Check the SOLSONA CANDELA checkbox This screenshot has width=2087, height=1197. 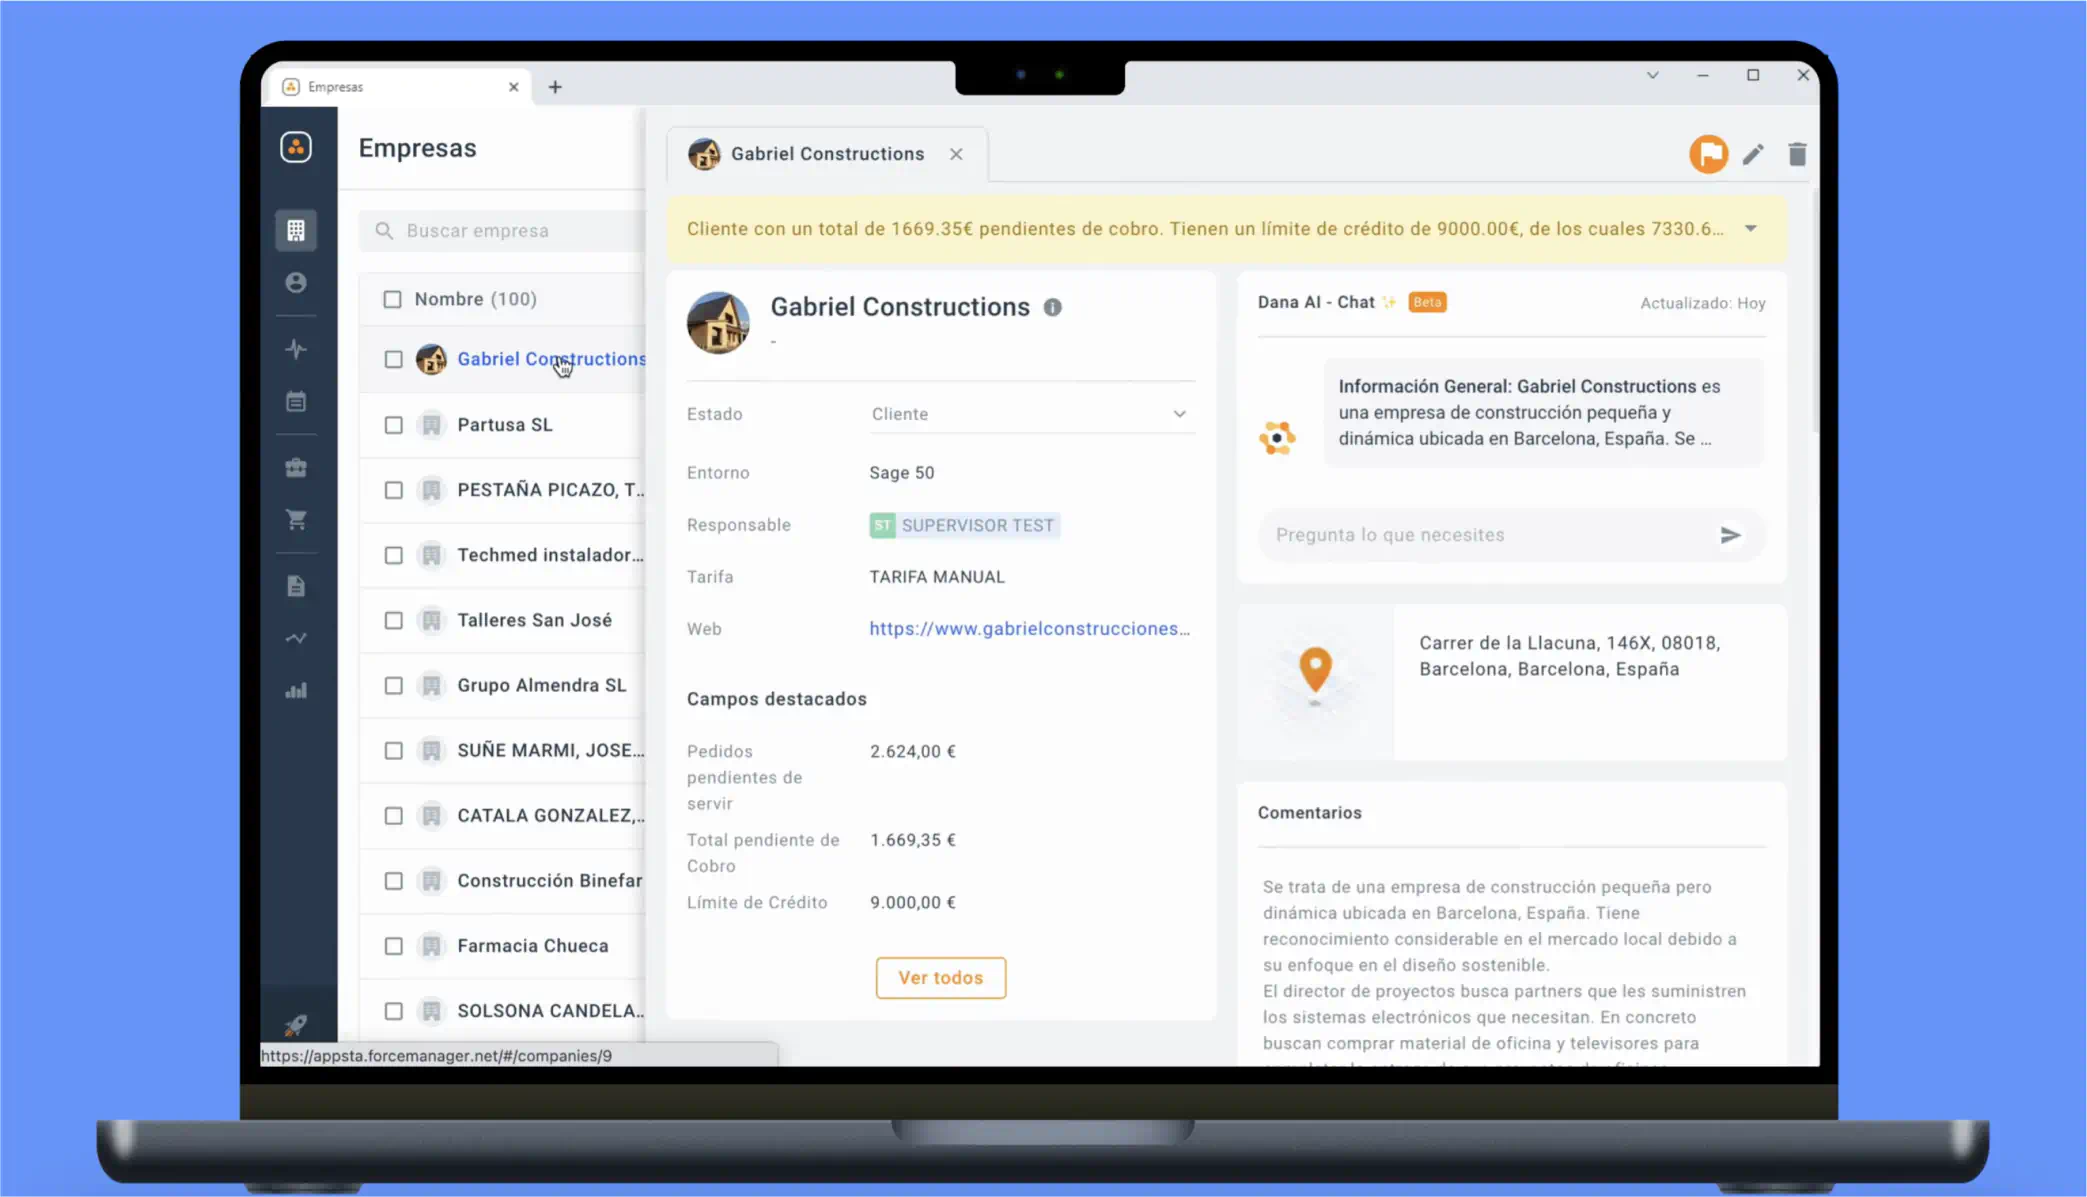click(394, 1011)
